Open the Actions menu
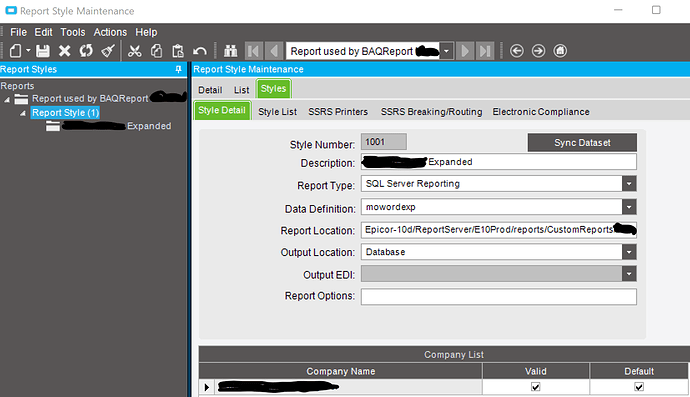The height and width of the screenshot is (397, 690). click(x=110, y=32)
